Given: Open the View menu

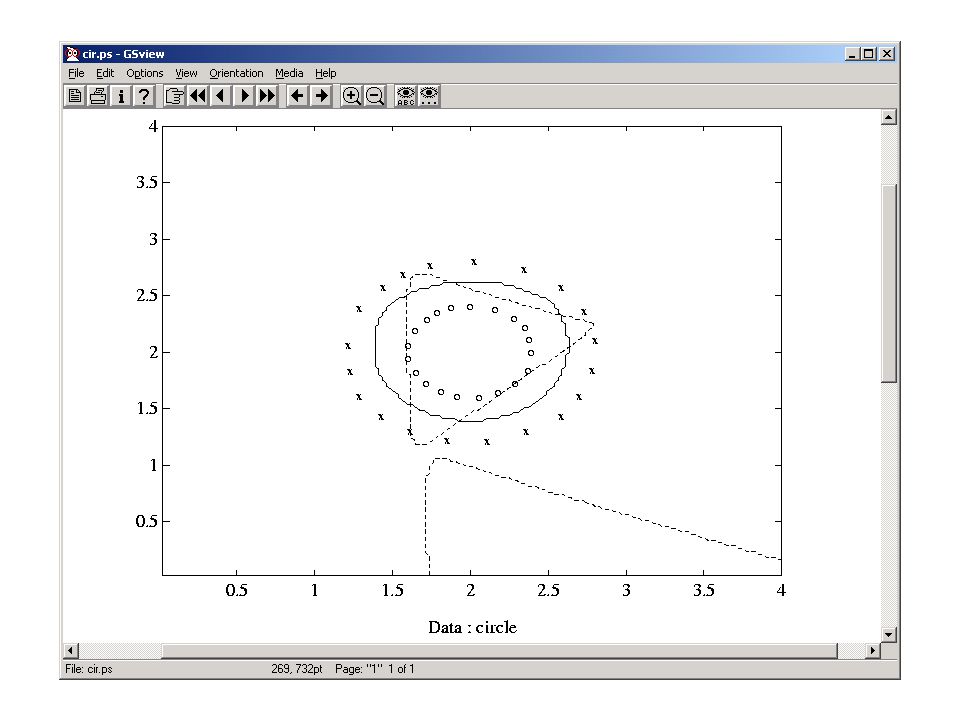Looking at the screenshot, I should coord(186,73).
